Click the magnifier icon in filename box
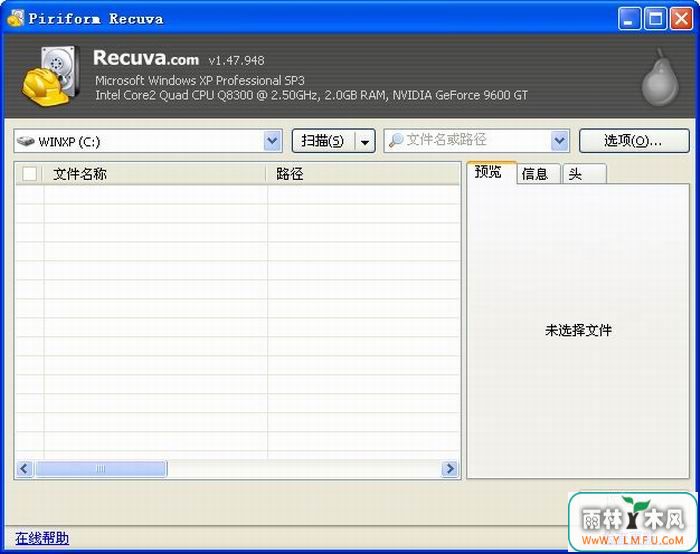700x554 pixels. click(396, 141)
